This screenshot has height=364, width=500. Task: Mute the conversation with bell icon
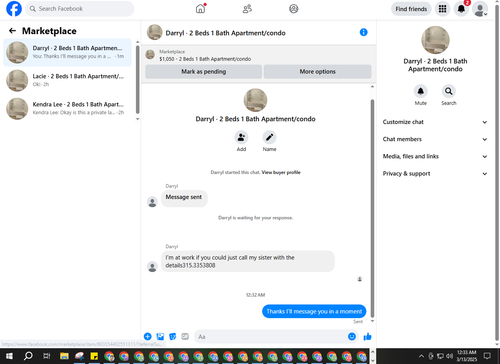click(x=421, y=91)
